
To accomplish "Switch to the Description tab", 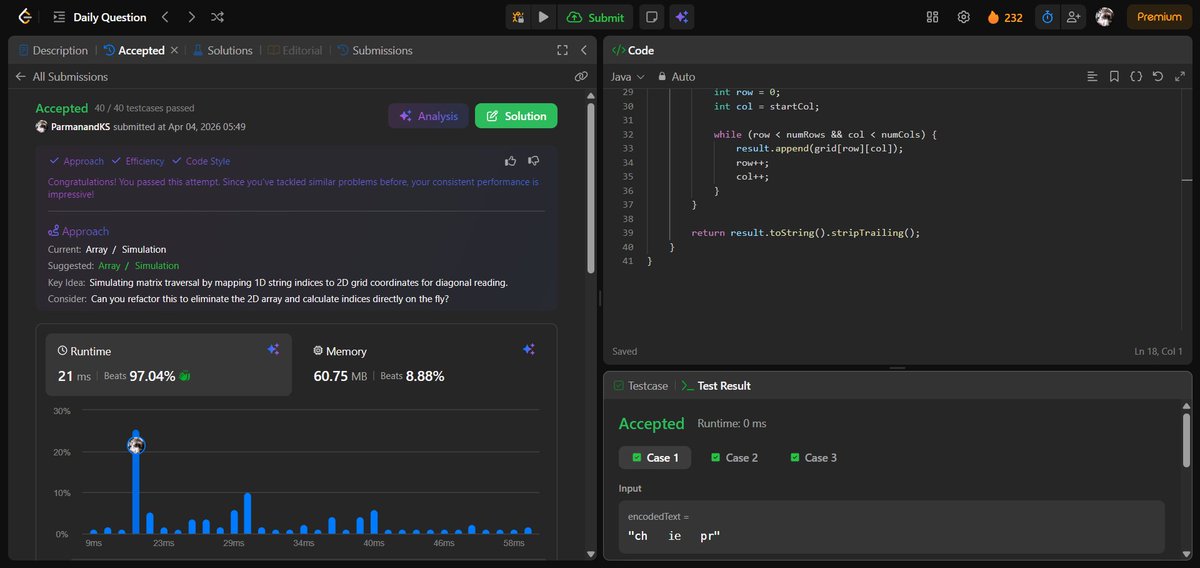I will [x=53, y=50].
